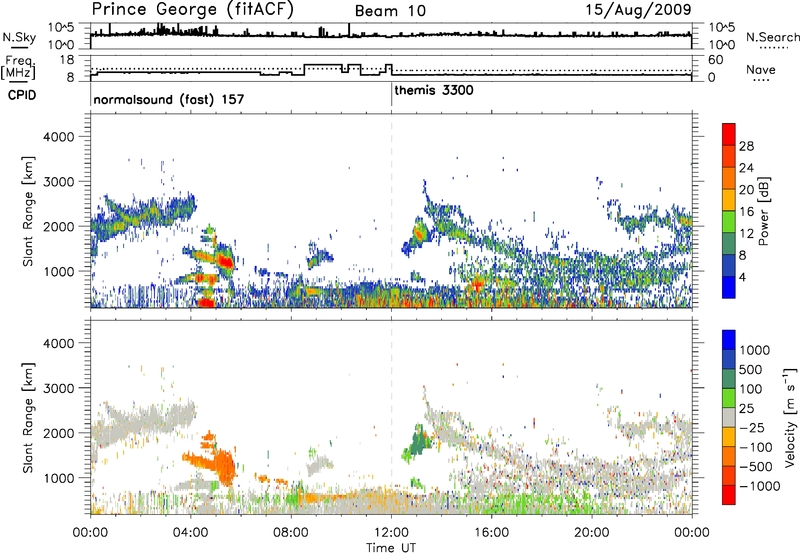Click the "20:00" time tick label

(x=592, y=533)
